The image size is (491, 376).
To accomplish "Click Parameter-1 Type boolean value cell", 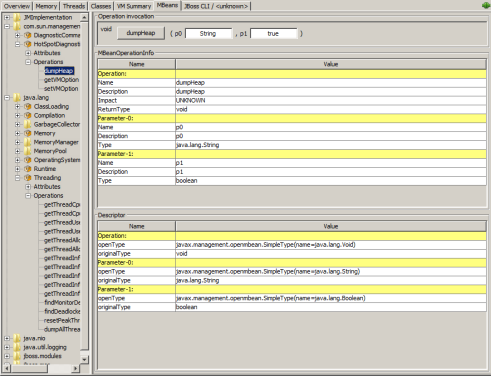I will (331, 181).
